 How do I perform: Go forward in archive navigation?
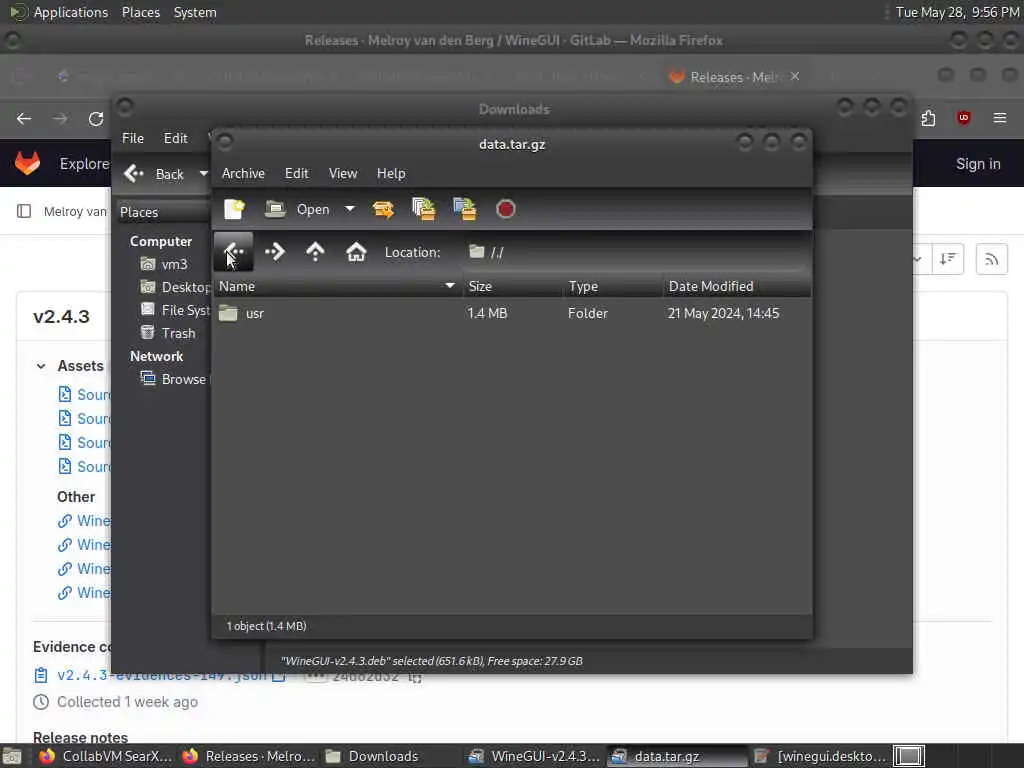point(275,252)
